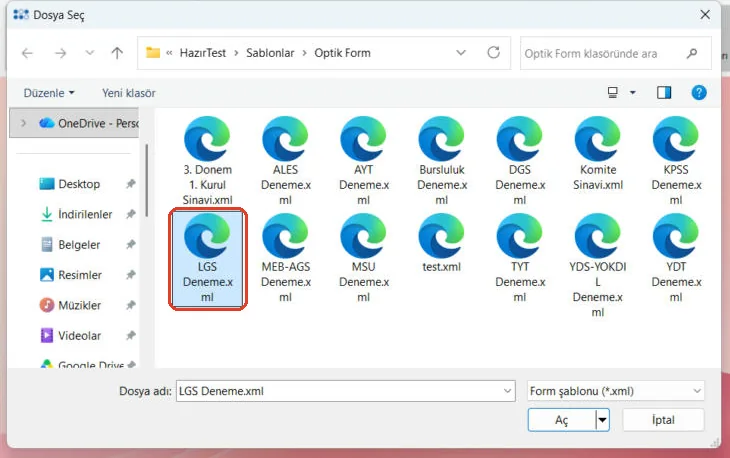The width and height of the screenshot is (730, 458).
Task: Select the AYT Deneme.xml file icon
Action: 364,139
